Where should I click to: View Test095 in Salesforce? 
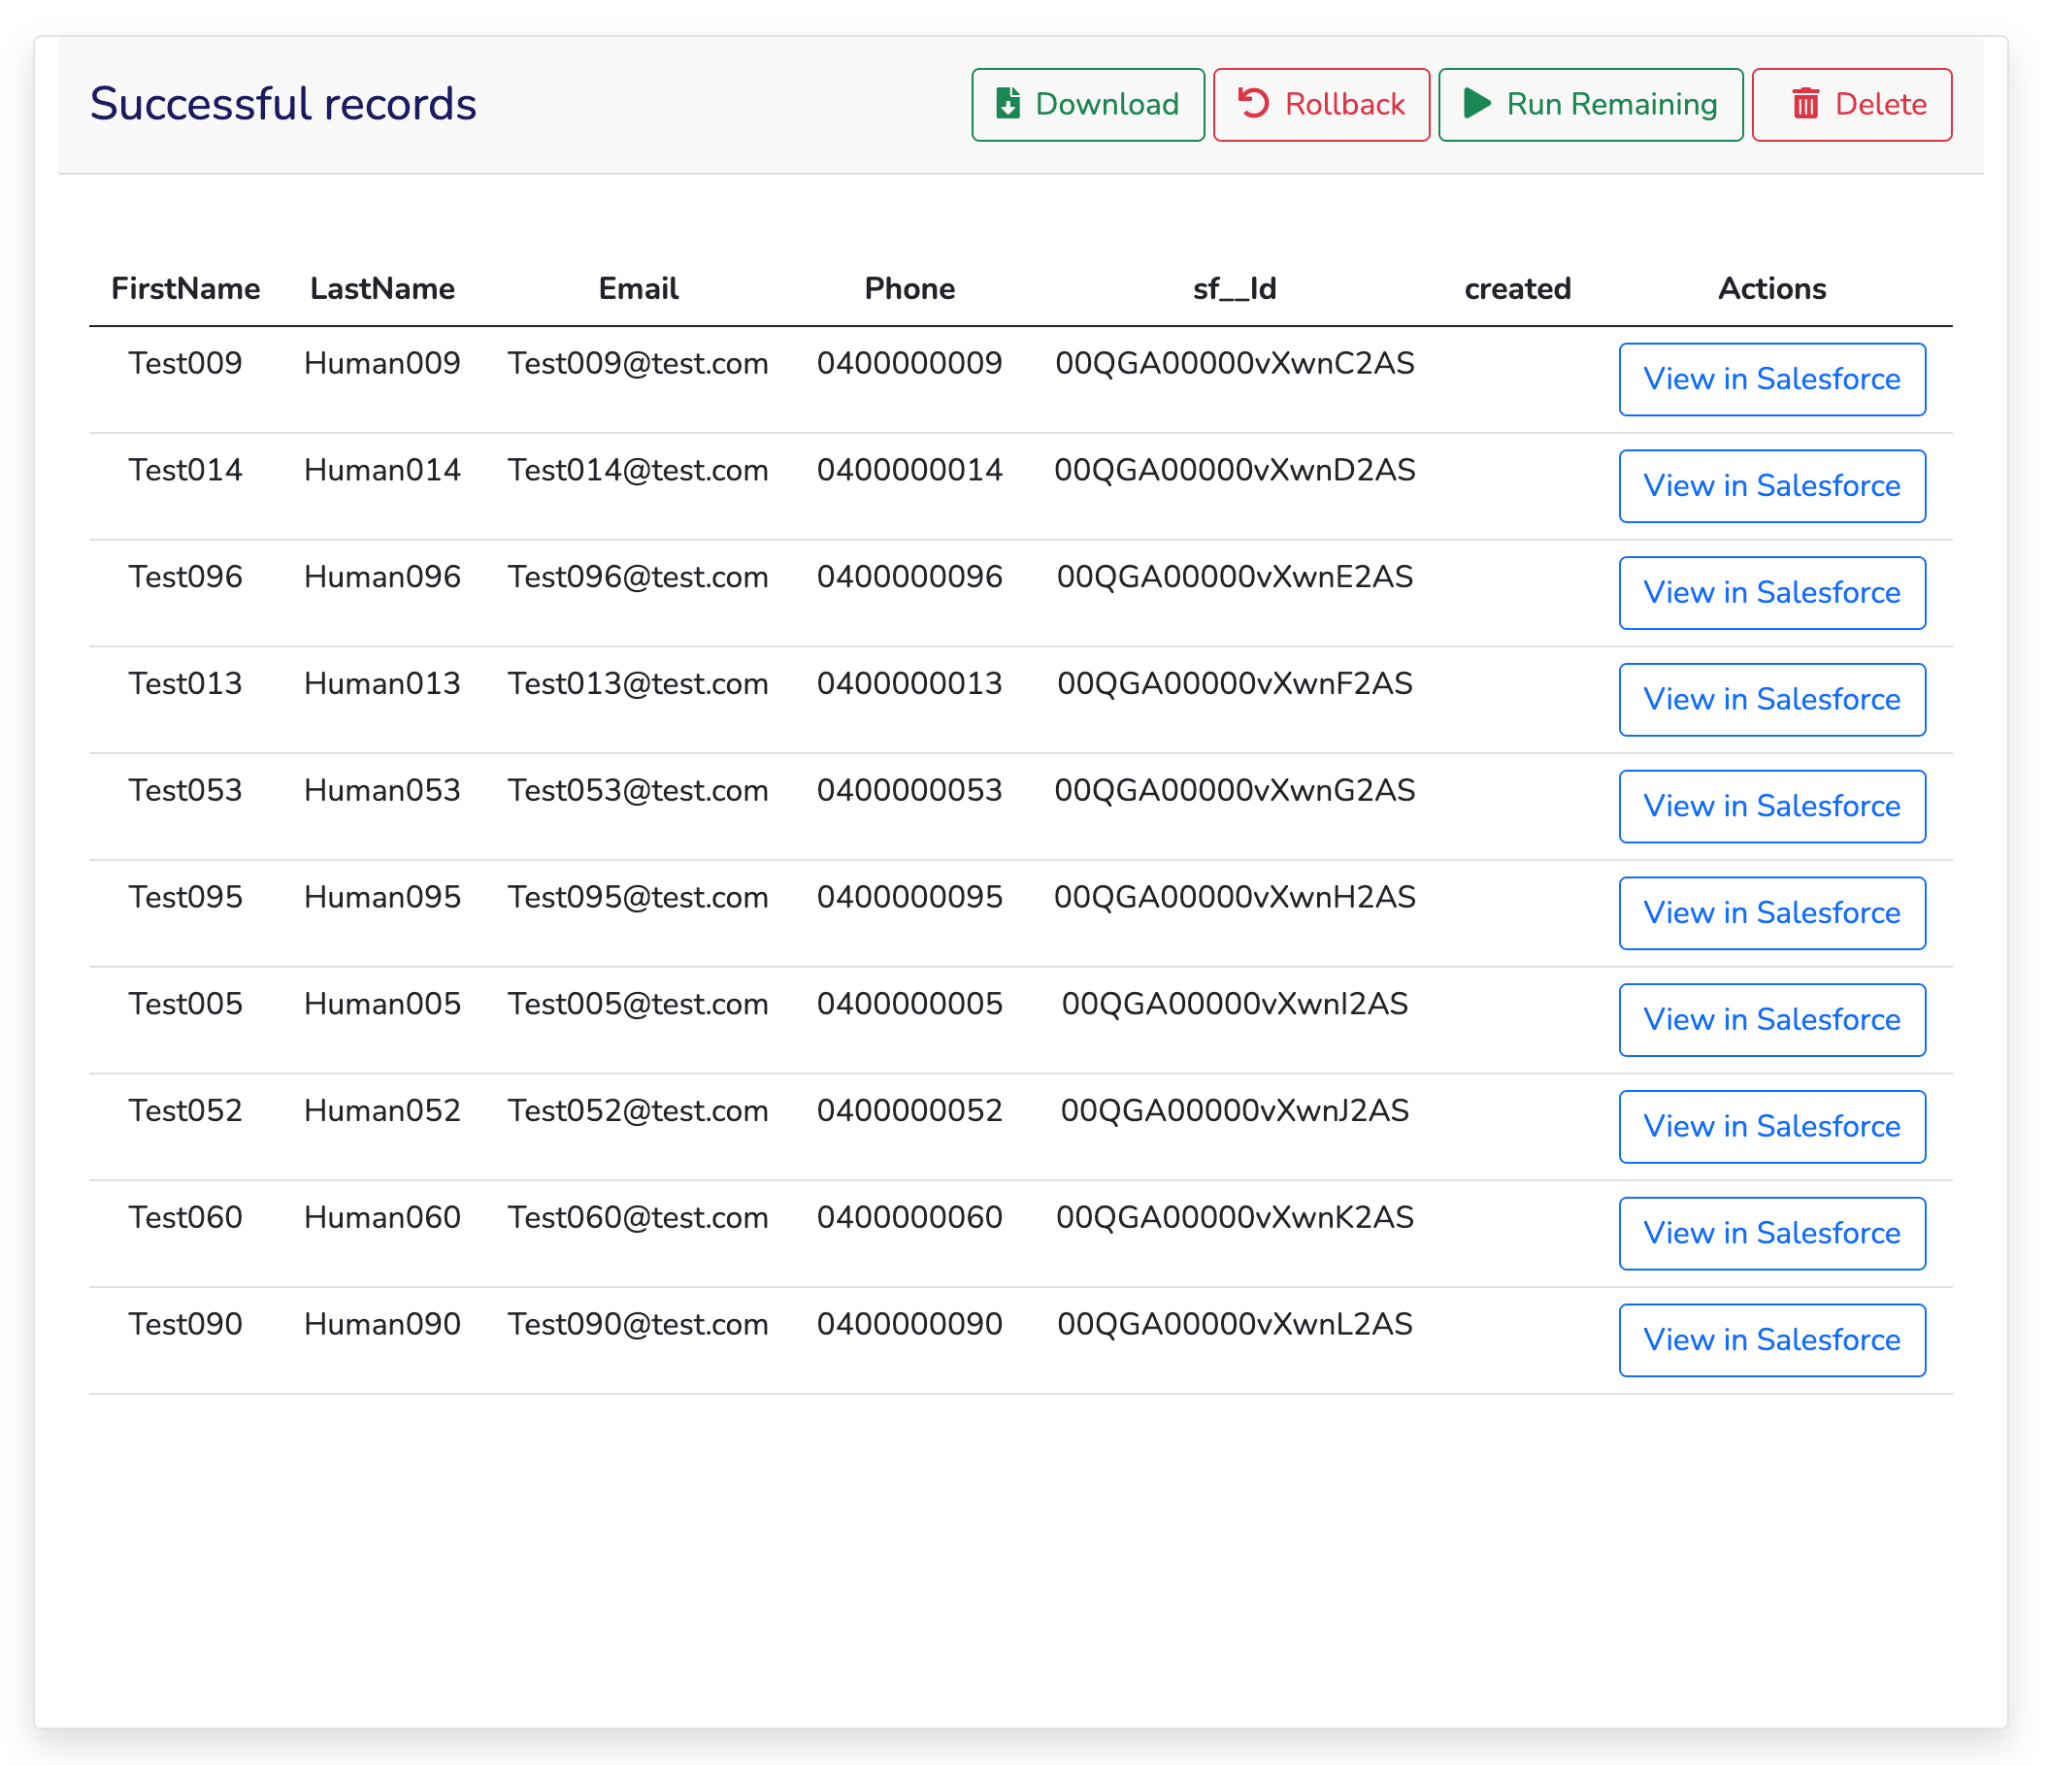pos(1772,913)
